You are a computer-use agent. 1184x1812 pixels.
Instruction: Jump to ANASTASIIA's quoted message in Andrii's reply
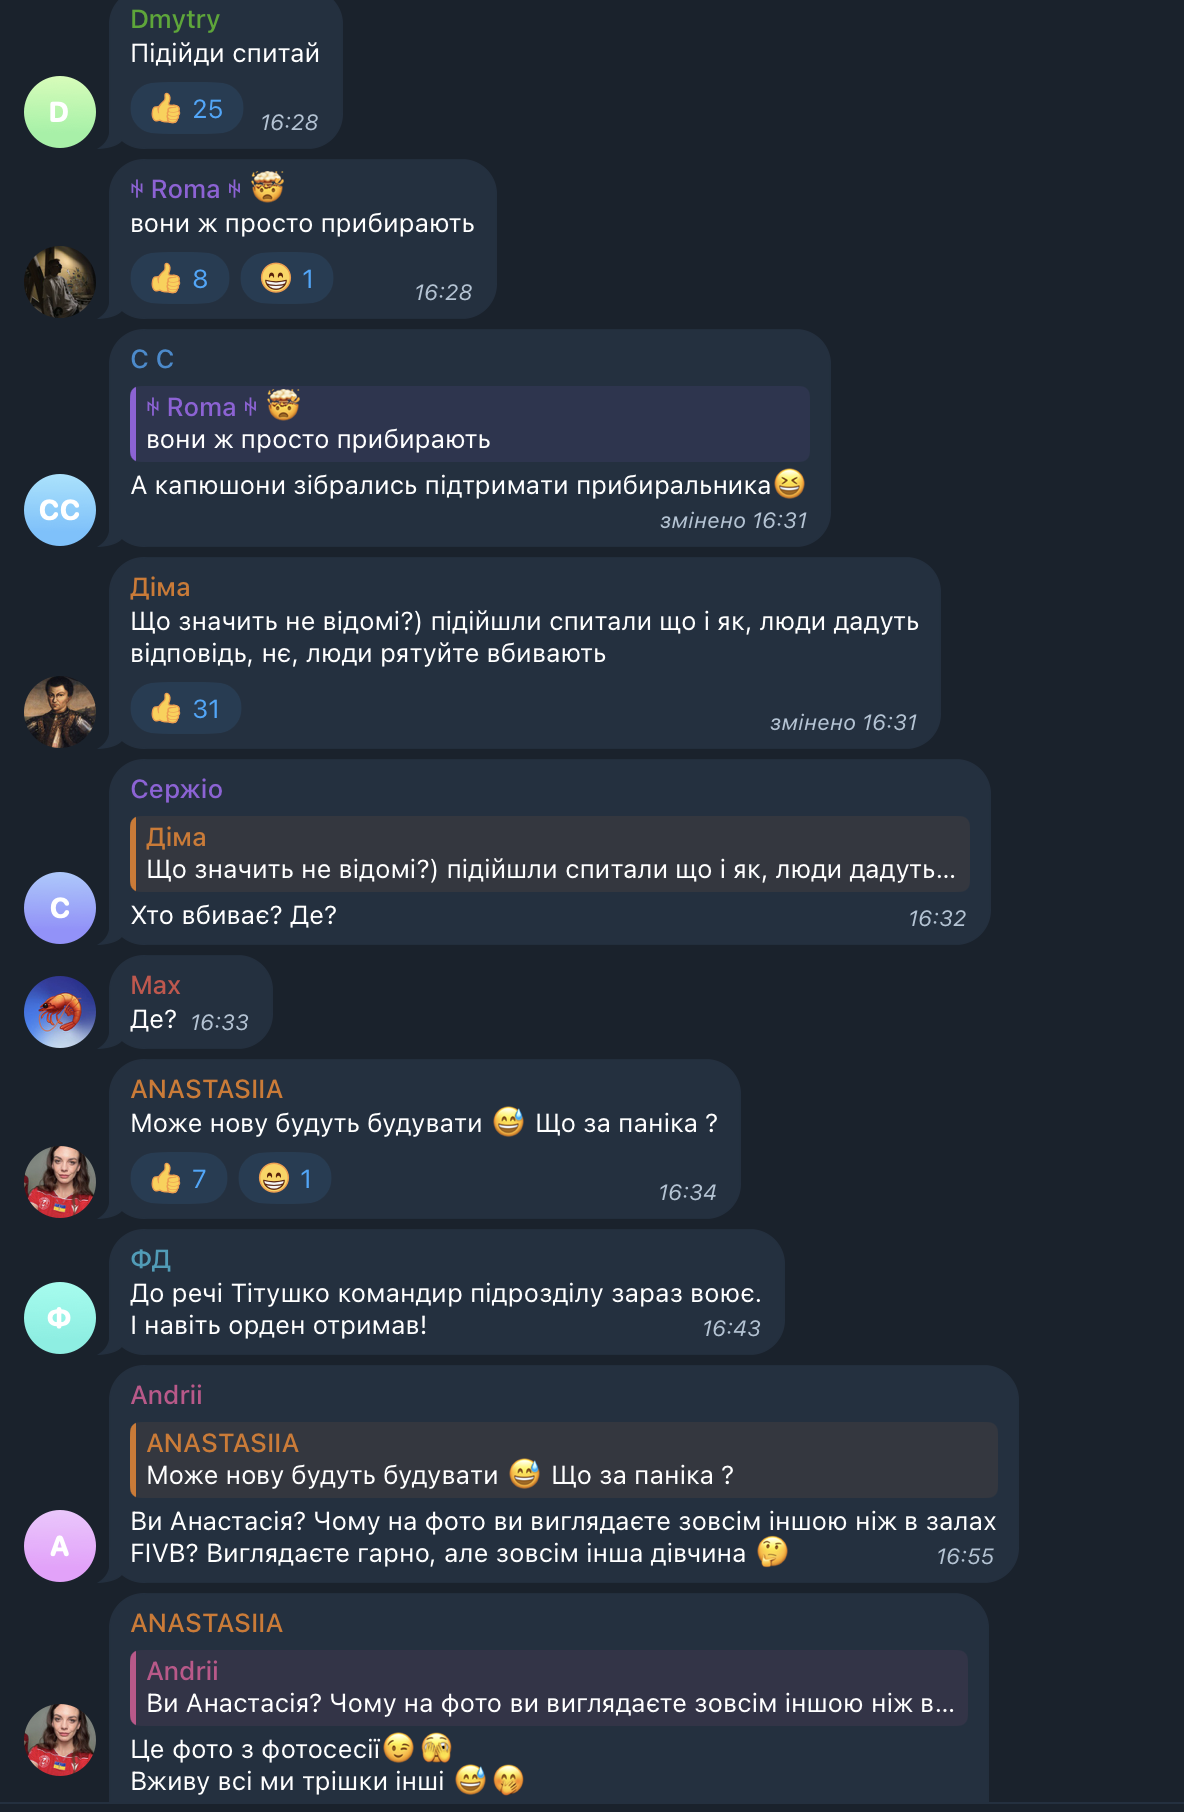coord(564,1460)
